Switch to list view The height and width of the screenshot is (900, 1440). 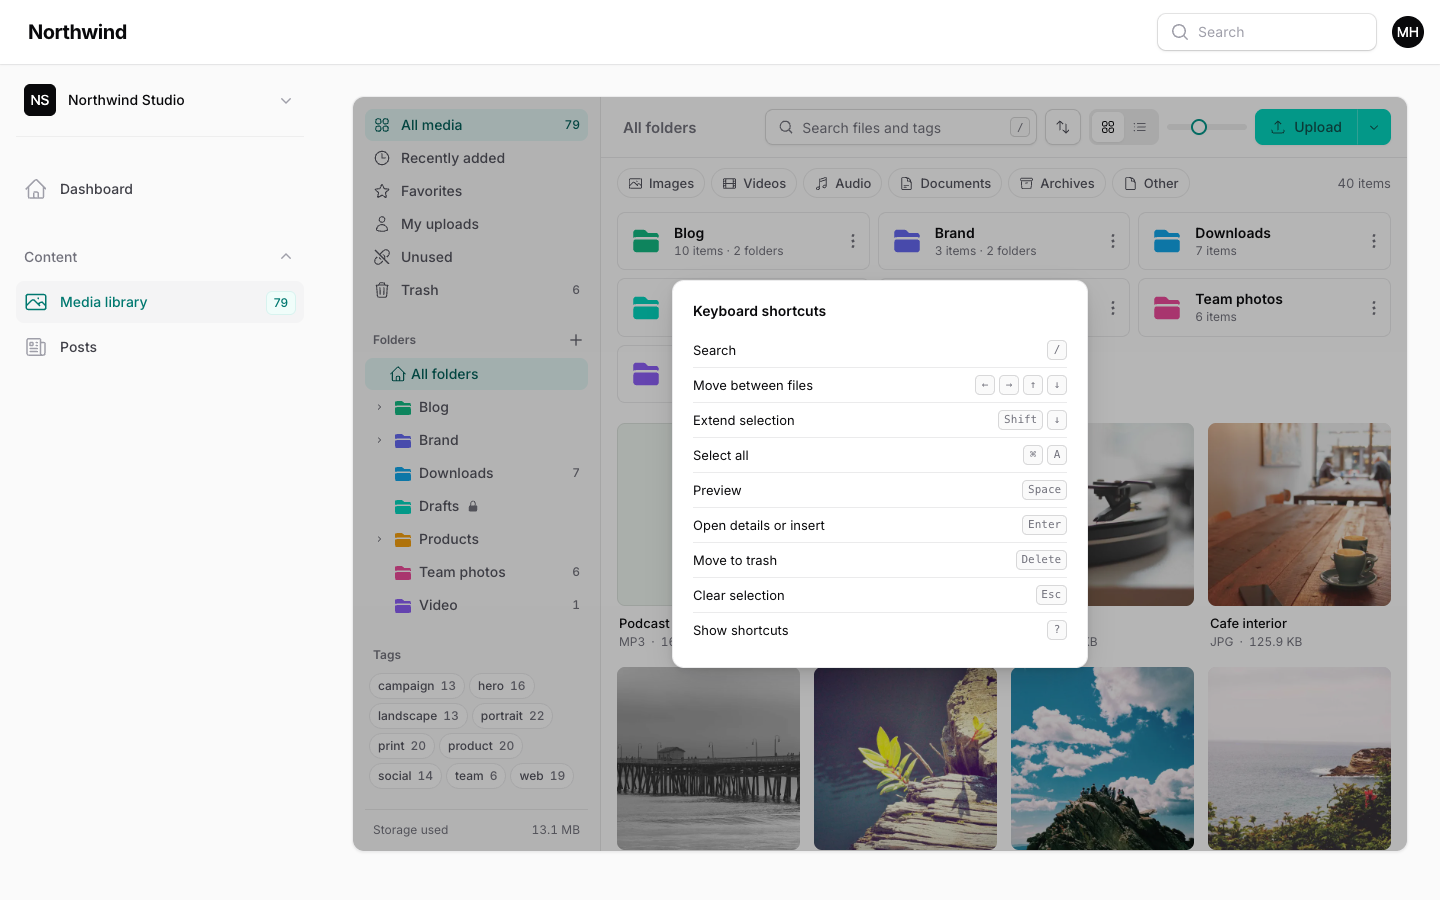[1140, 127]
